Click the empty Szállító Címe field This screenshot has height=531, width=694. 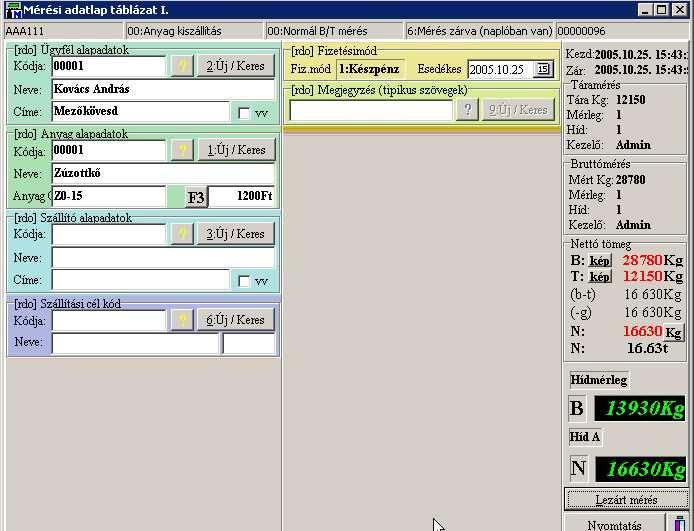[141, 280]
